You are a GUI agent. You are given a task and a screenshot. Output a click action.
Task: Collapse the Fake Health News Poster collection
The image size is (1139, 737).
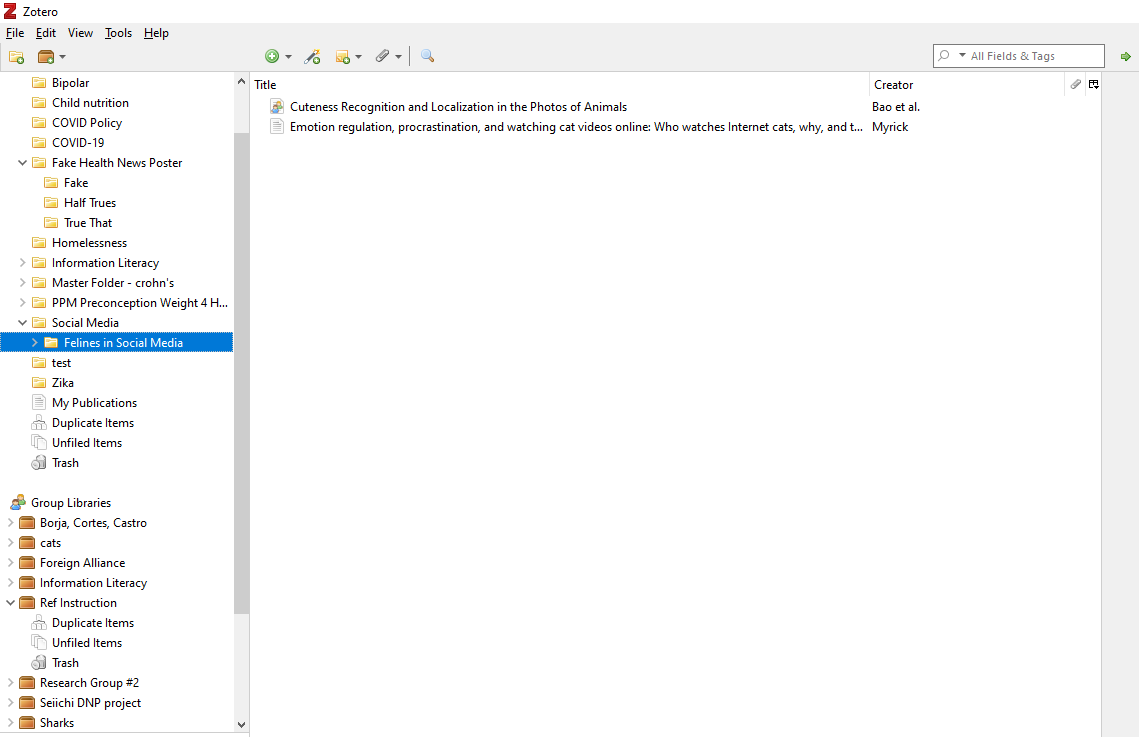[23, 163]
